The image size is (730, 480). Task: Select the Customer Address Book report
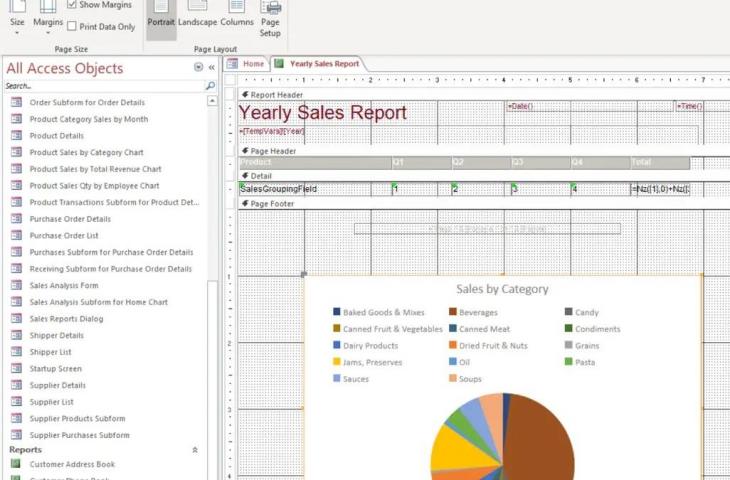[72, 464]
